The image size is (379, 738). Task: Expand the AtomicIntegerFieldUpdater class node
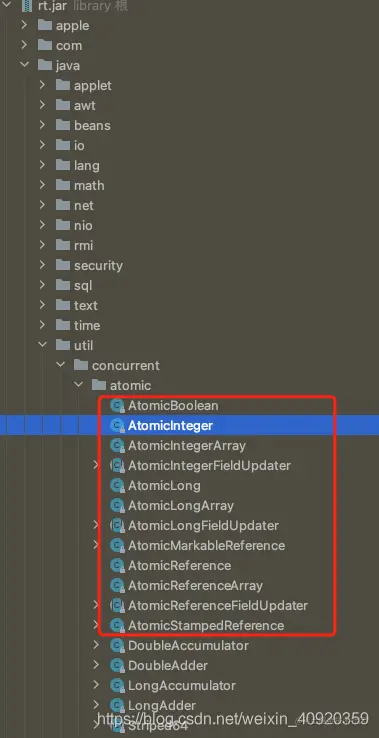(96, 465)
